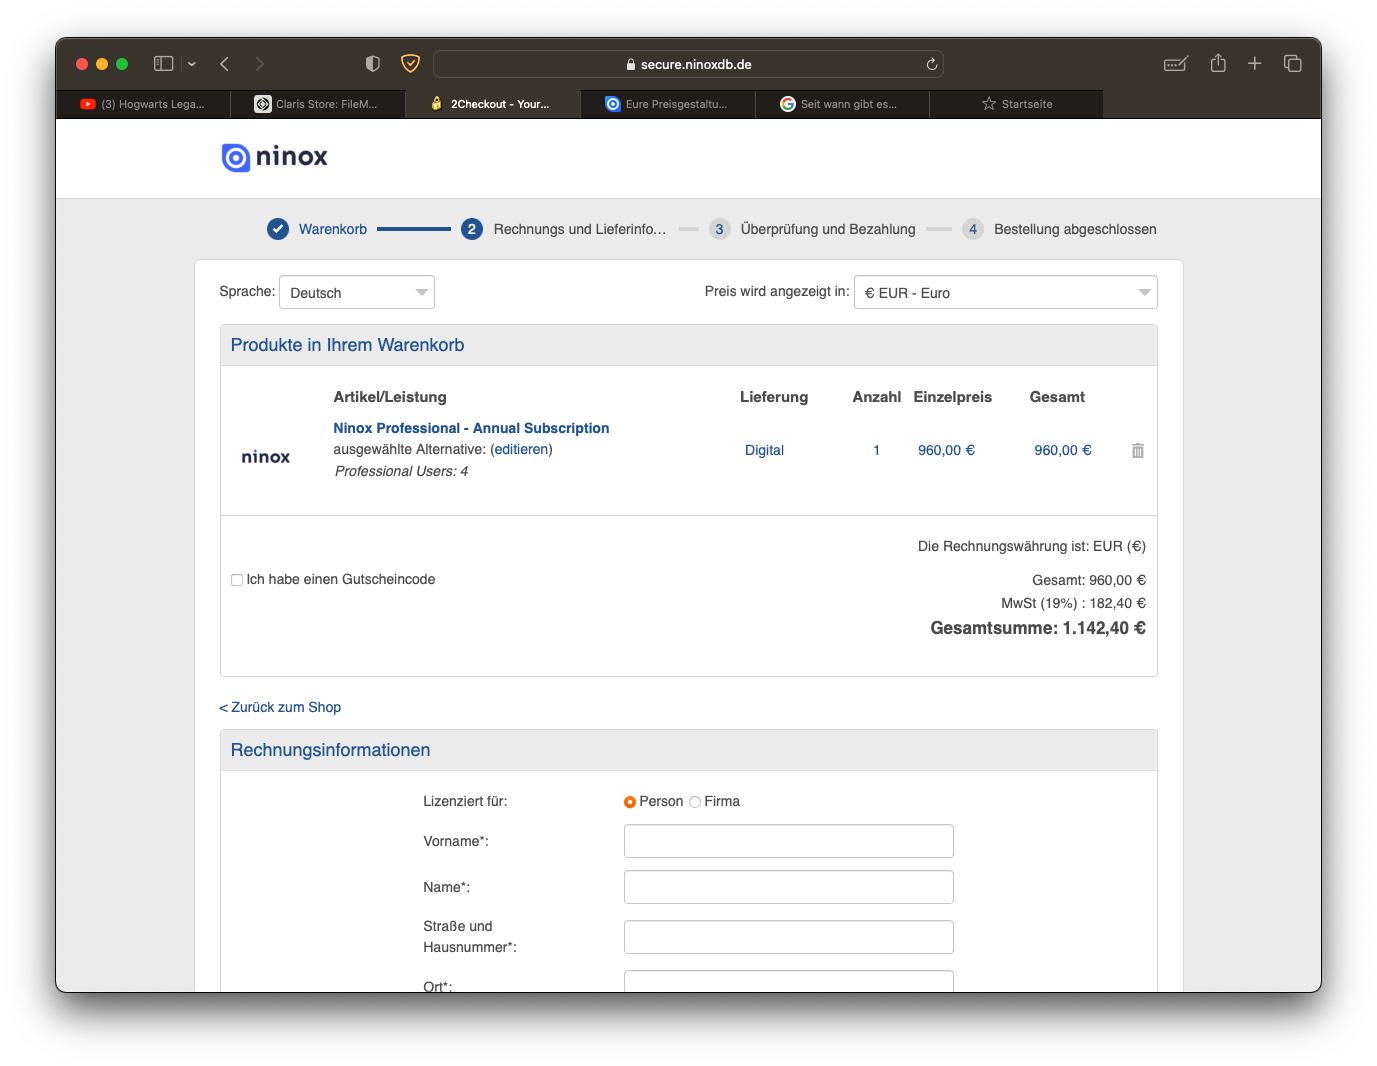Switch to the Hogwarts Legacy YouTube tab
Viewport: 1377px width, 1066px height.
coord(143,104)
